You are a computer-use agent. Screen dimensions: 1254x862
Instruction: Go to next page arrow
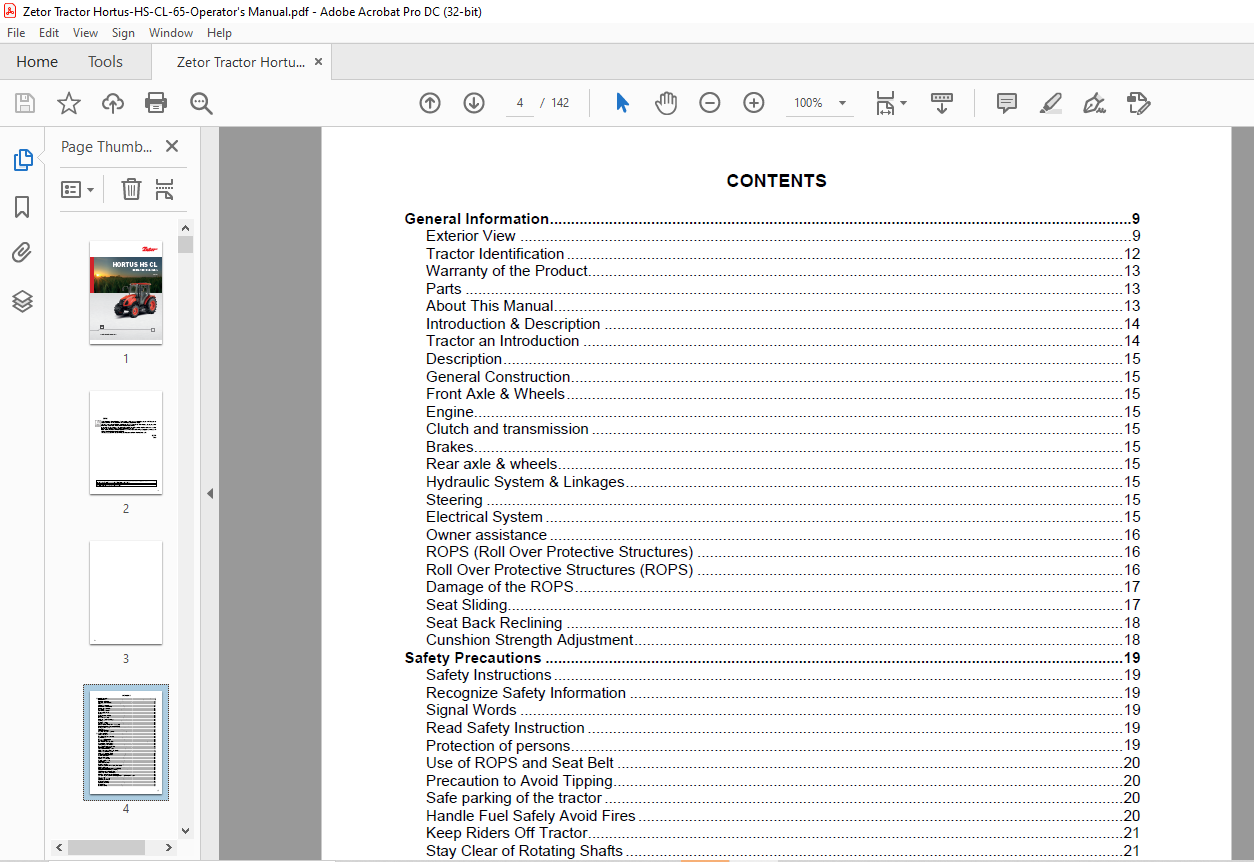(x=474, y=103)
